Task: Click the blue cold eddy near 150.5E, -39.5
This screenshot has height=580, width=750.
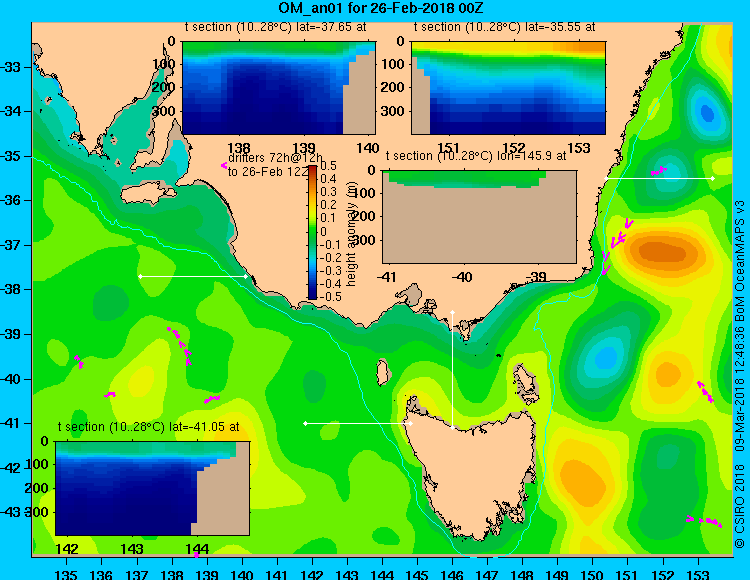Action: pos(606,358)
